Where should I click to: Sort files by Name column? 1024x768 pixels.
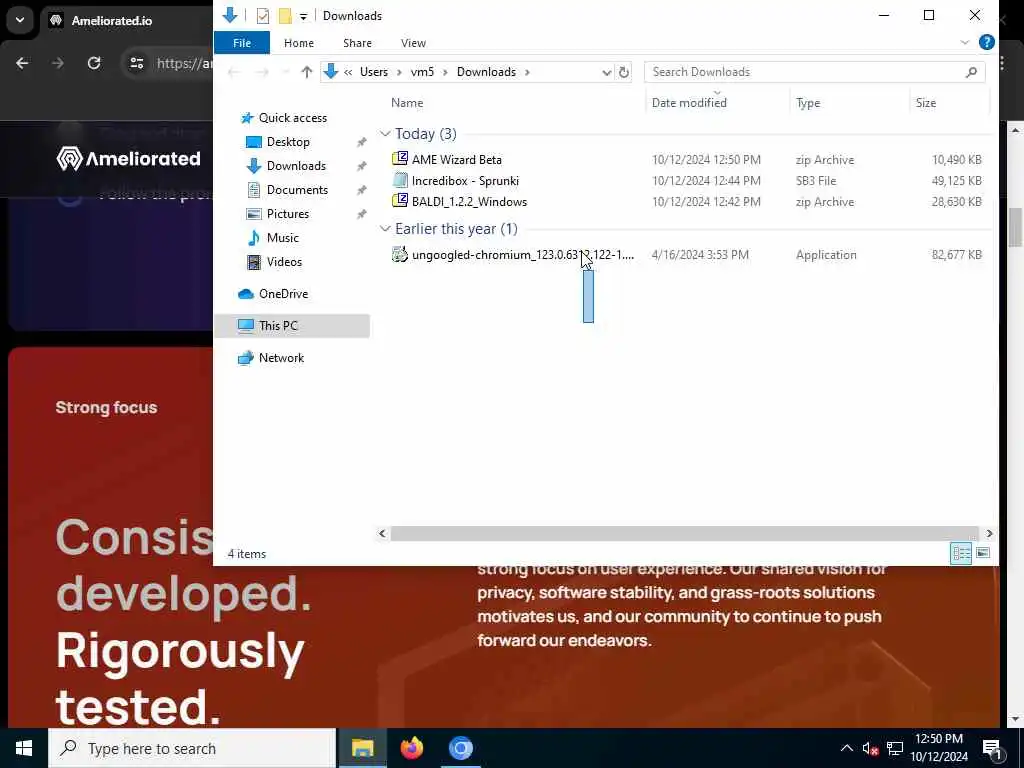tap(407, 103)
